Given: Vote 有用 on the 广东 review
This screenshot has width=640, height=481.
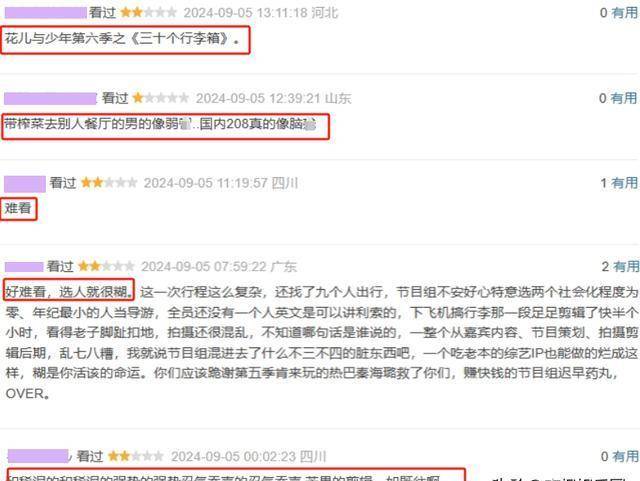Looking at the screenshot, I should (627, 266).
